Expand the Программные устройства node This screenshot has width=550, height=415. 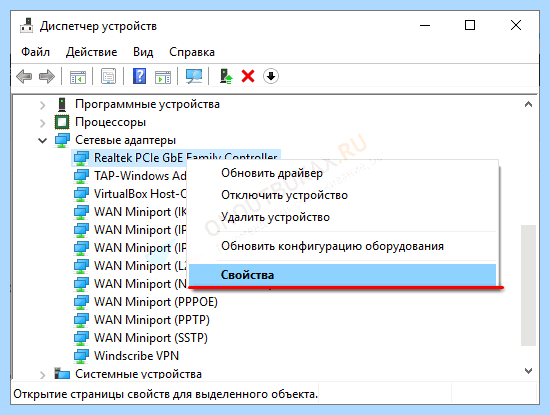coord(42,105)
